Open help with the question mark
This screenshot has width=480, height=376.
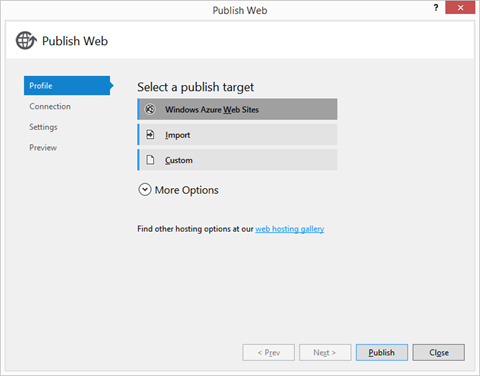coord(436,8)
